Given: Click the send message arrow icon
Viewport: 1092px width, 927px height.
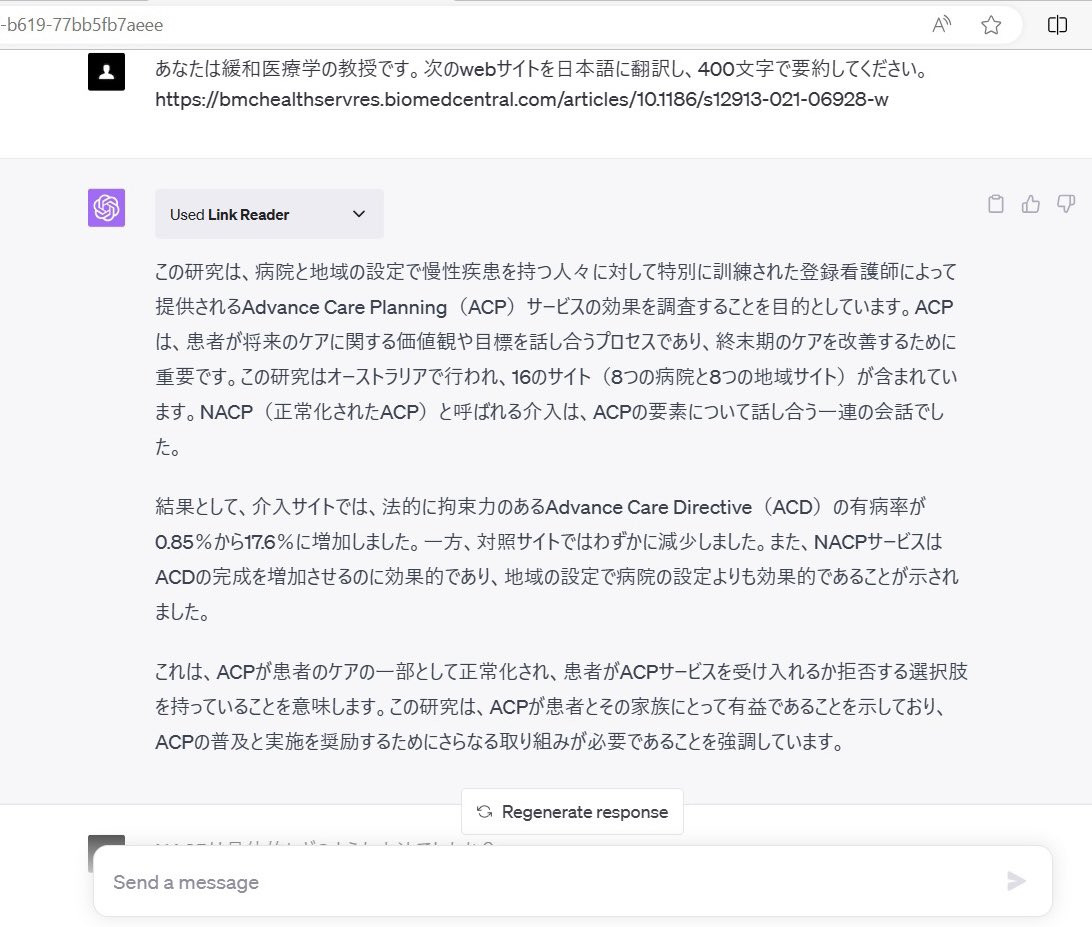Looking at the screenshot, I should pos(1016,881).
